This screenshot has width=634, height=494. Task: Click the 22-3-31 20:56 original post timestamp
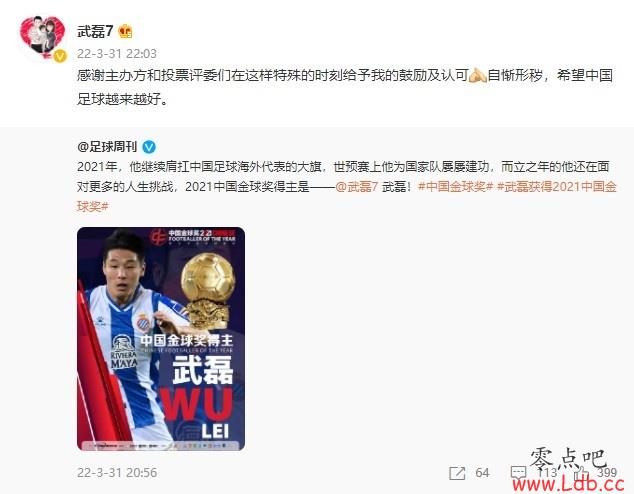[117, 473]
